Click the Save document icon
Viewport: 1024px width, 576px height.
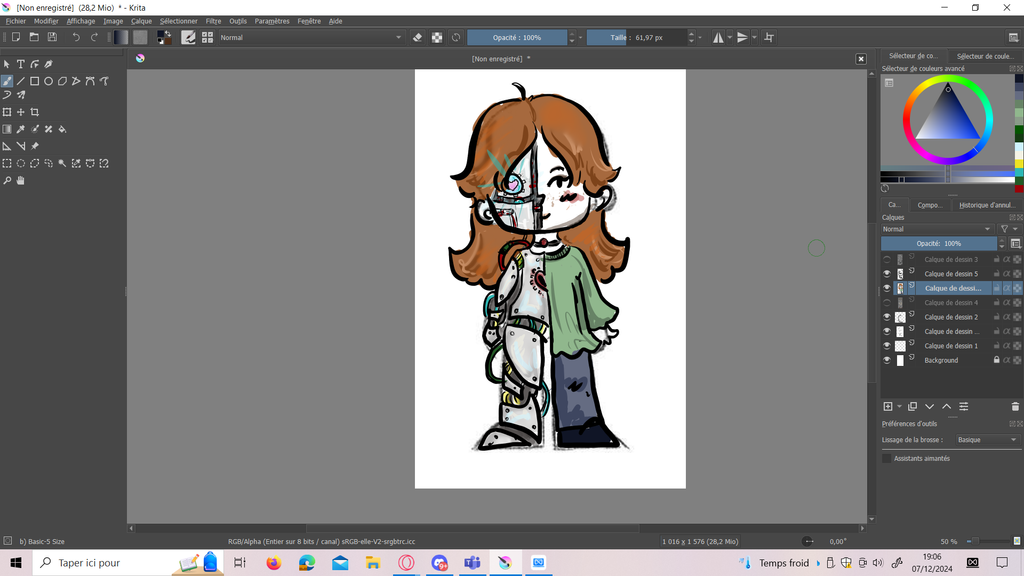coord(52,37)
